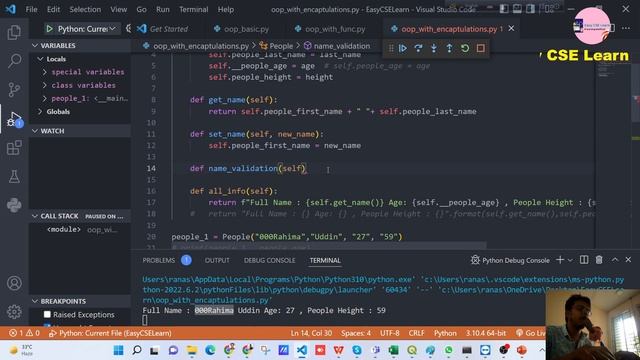
Task: Expand special variables node
Action: click(x=44, y=72)
